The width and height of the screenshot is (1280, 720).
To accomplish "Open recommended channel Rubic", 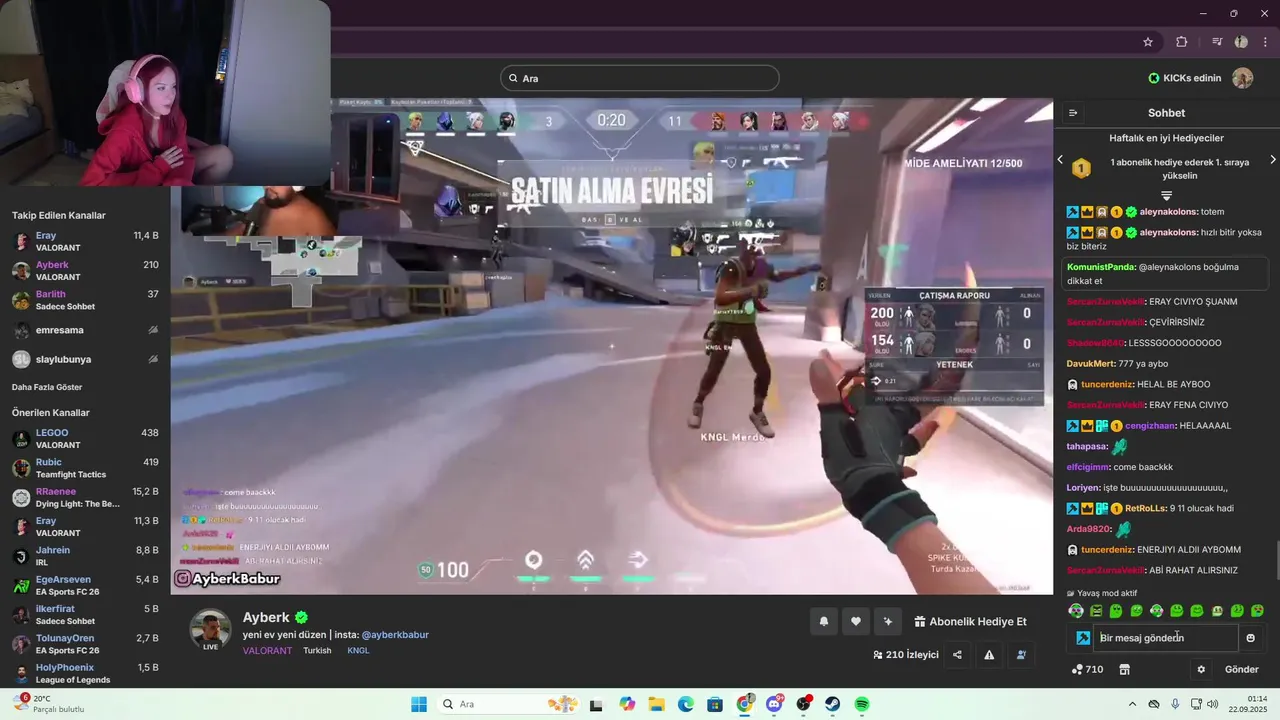I will pyautogui.click(x=85, y=468).
